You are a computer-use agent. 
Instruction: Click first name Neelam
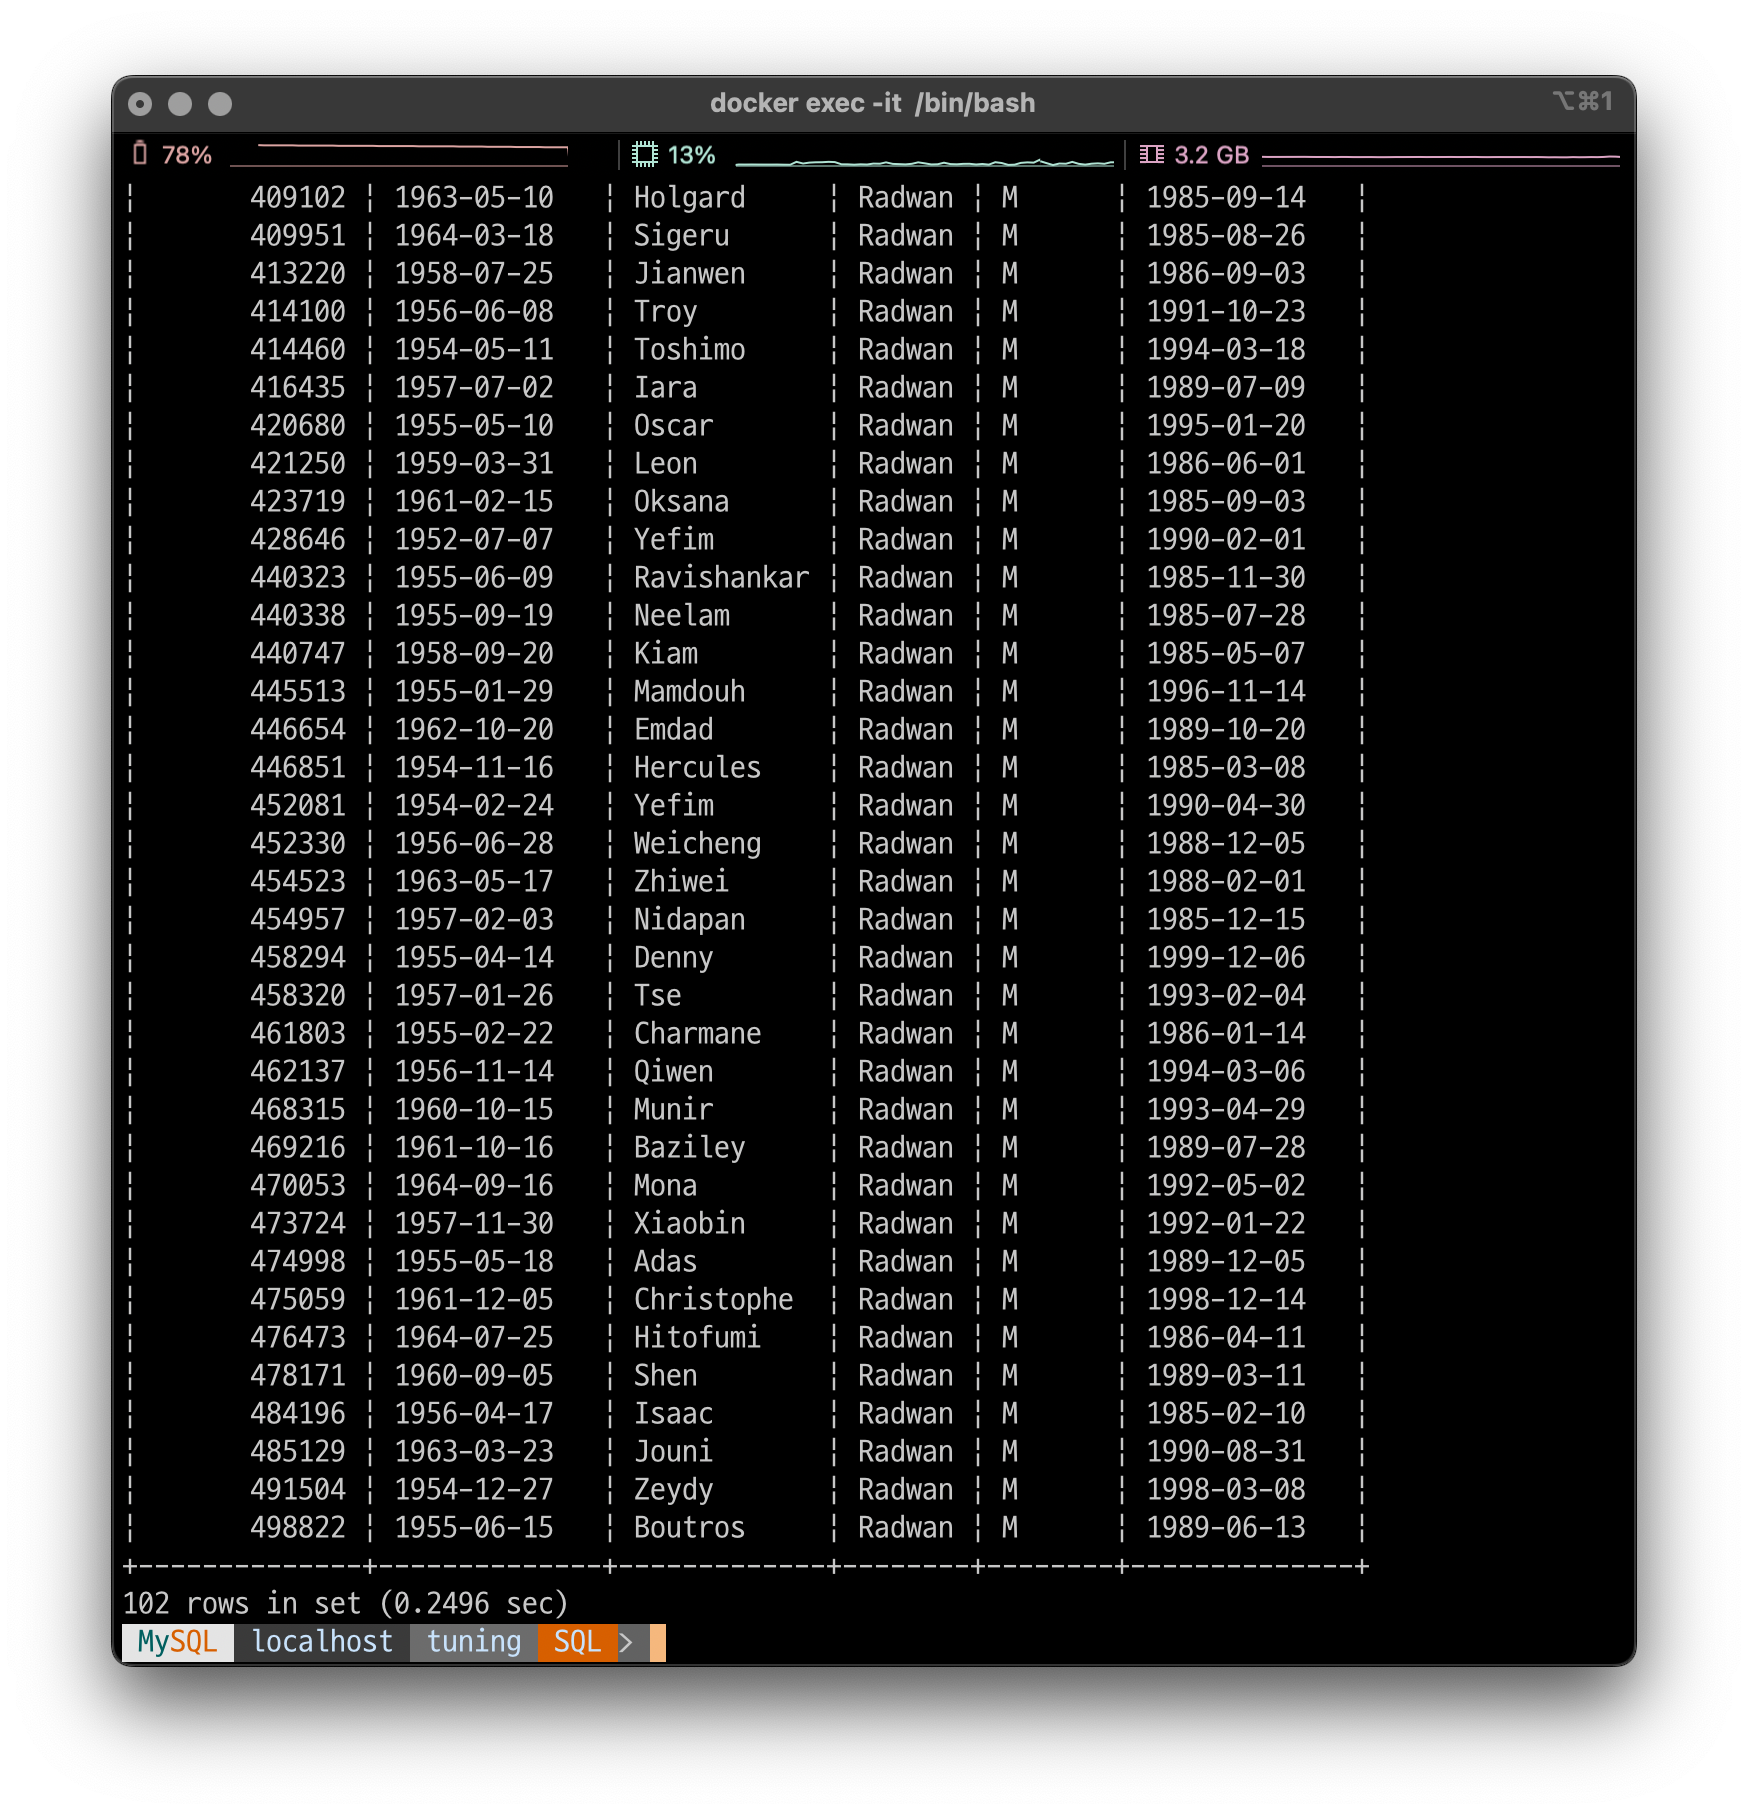point(681,616)
